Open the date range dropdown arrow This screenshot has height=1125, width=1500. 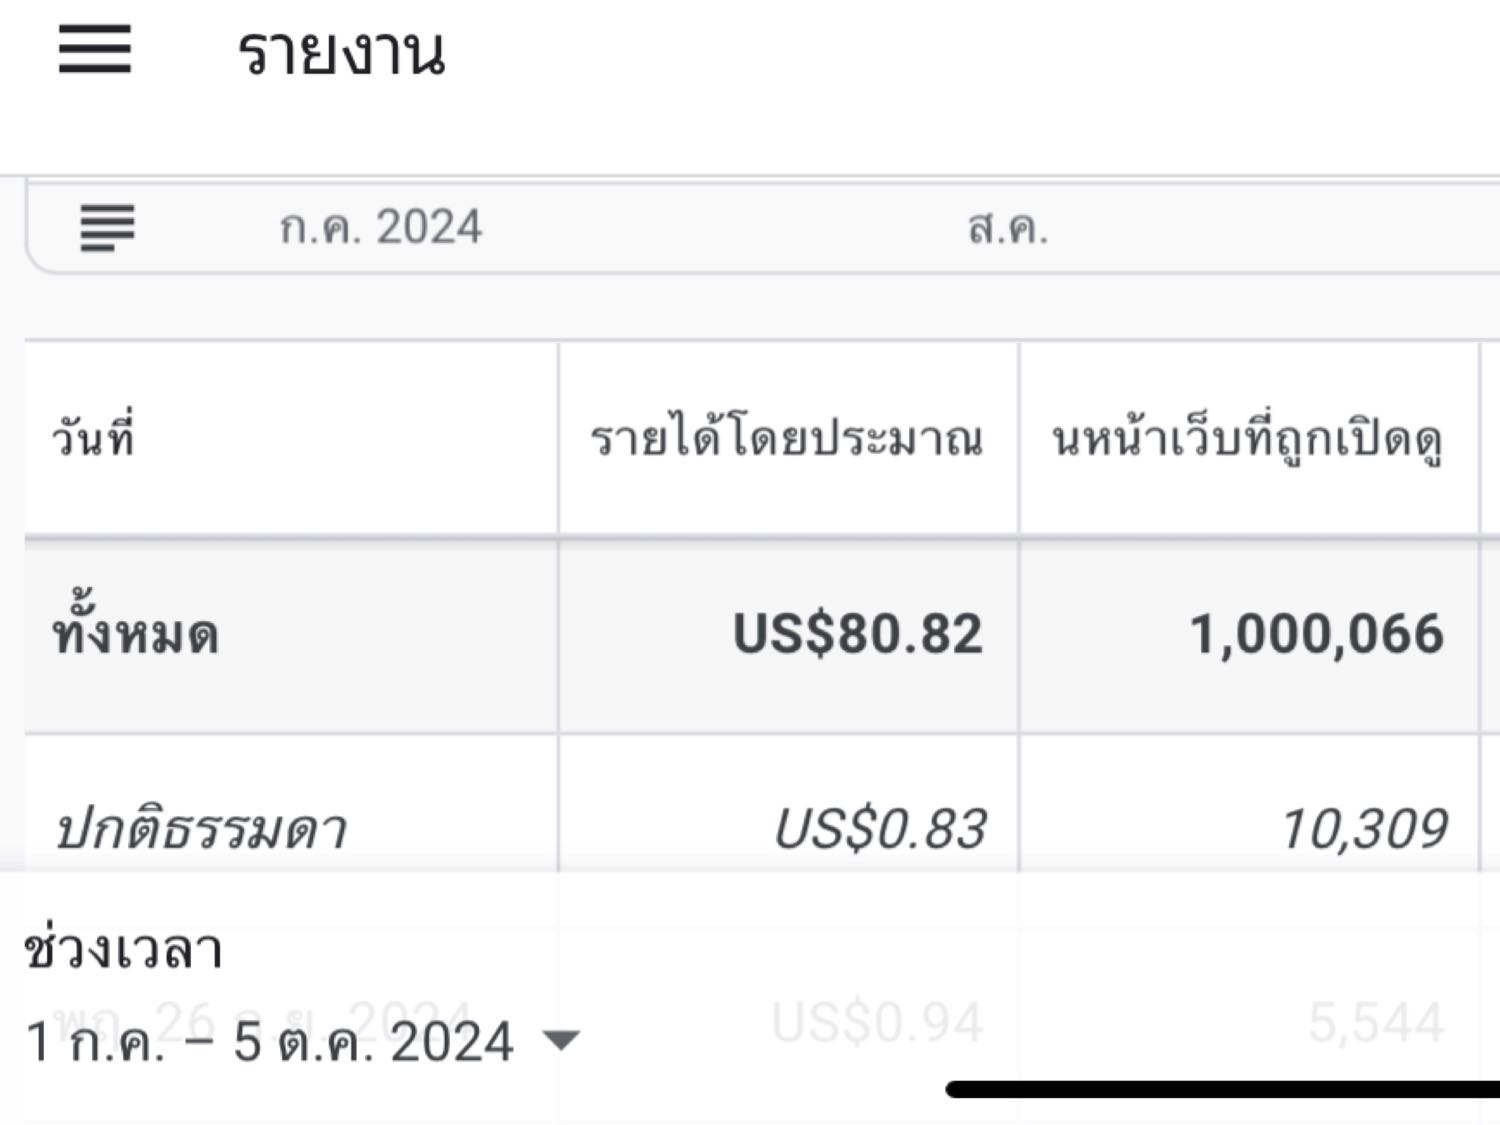click(560, 1042)
